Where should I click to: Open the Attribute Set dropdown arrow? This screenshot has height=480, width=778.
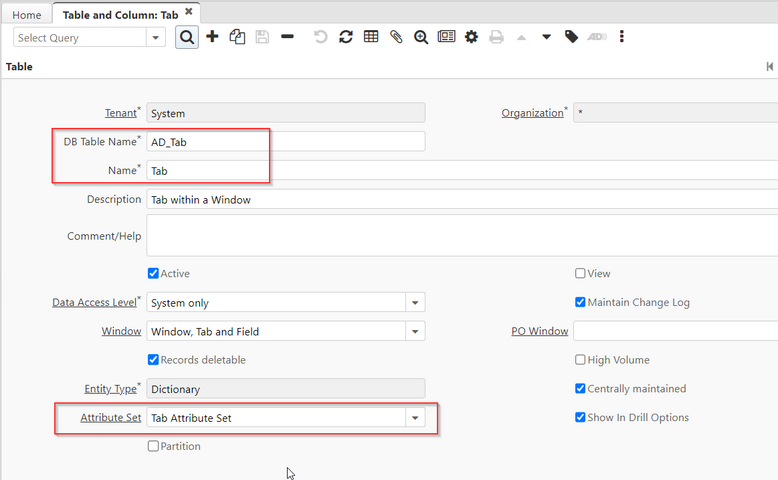coord(415,418)
